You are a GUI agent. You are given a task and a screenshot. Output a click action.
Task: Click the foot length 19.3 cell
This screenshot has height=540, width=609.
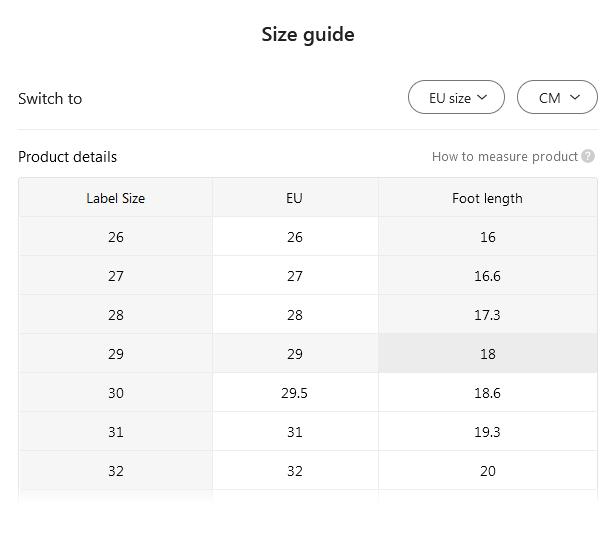(x=487, y=432)
